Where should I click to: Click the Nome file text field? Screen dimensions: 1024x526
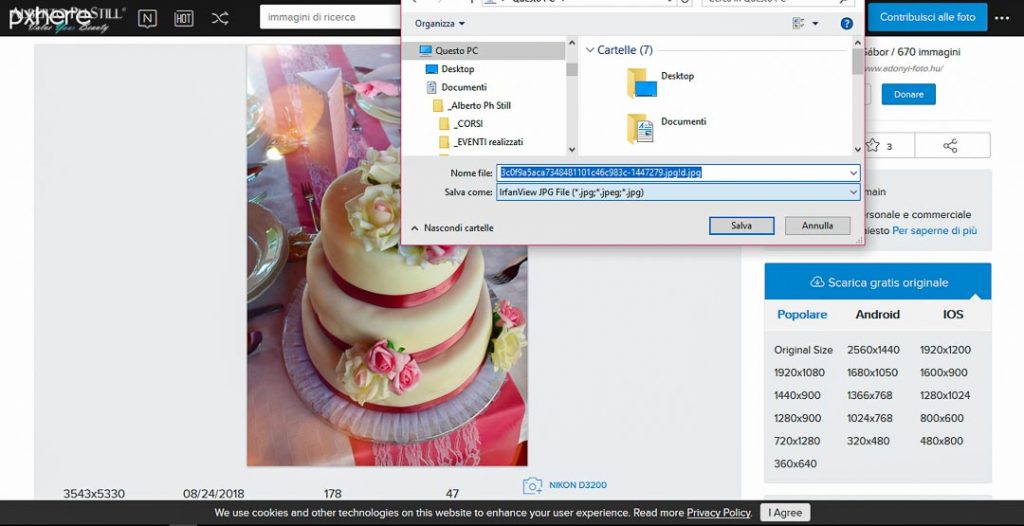(x=672, y=173)
